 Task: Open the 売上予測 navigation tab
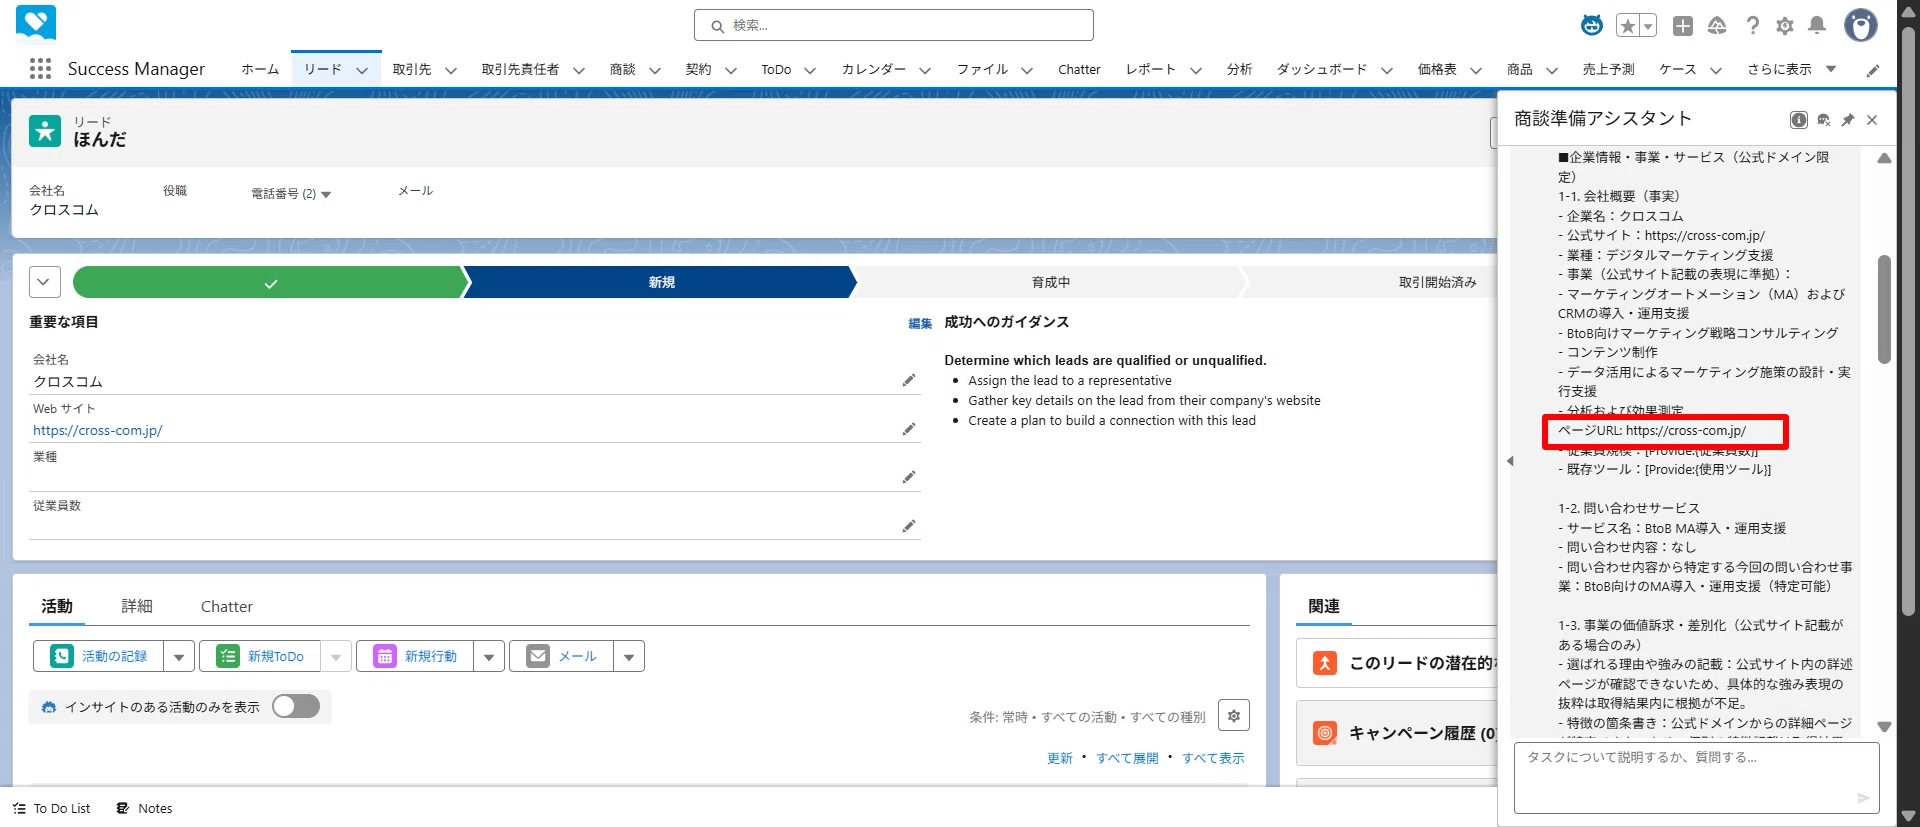(1608, 69)
